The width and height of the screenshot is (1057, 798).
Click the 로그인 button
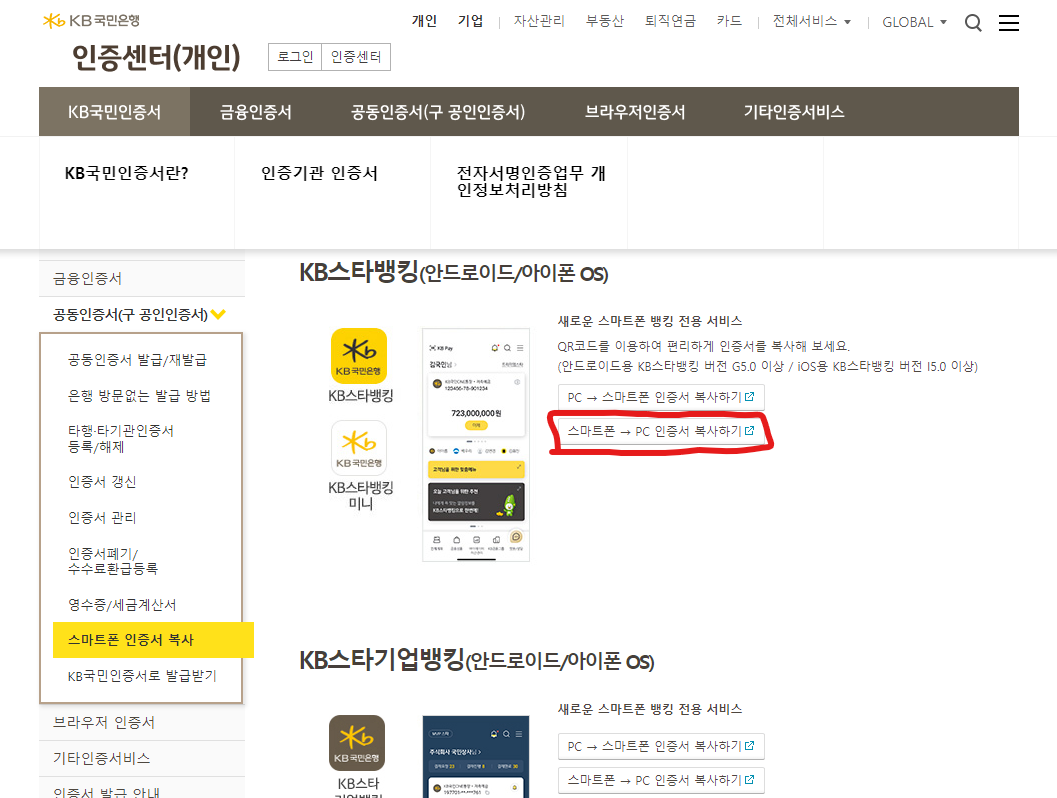coord(295,57)
